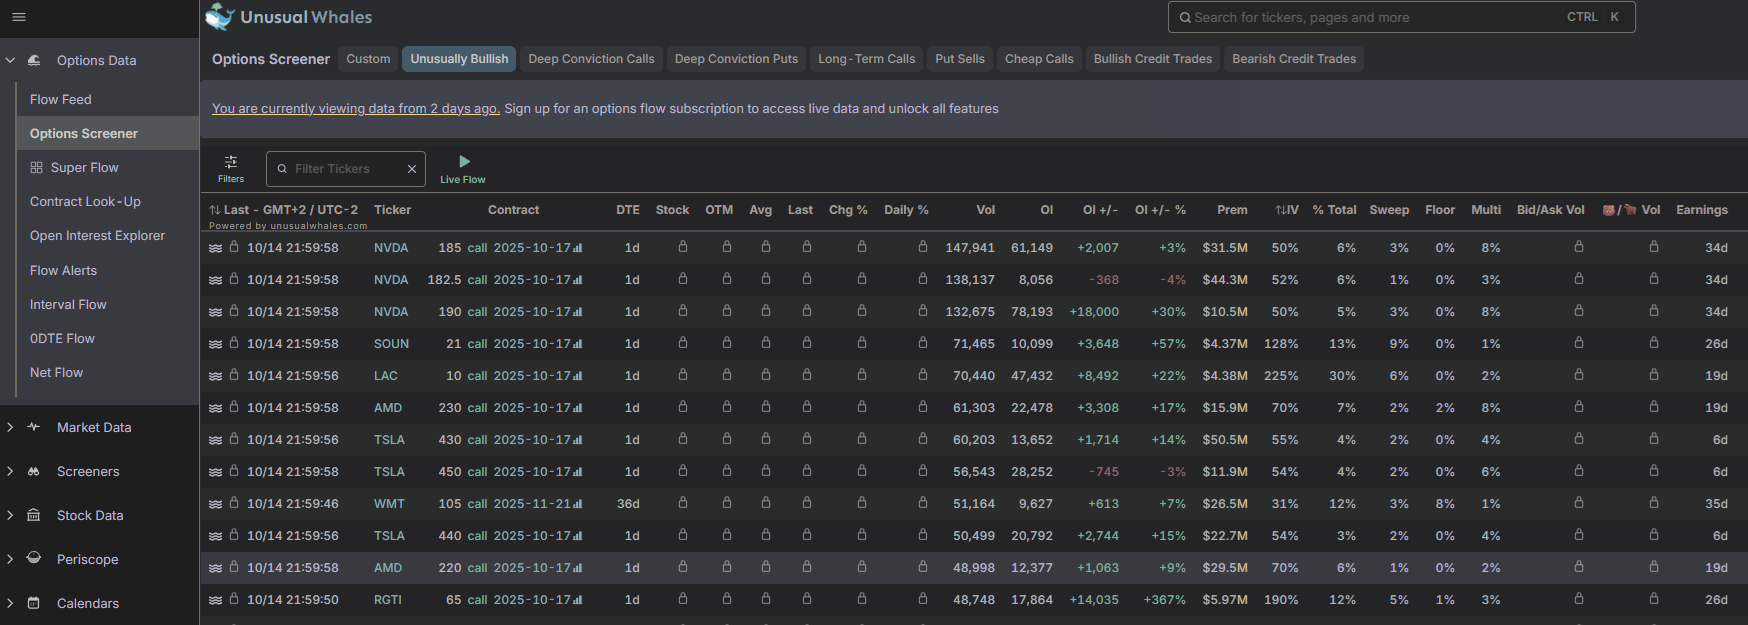Click the Periscope icon in the sidebar
The image size is (1748, 625).
pyautogui.click(x=34, y=558)
